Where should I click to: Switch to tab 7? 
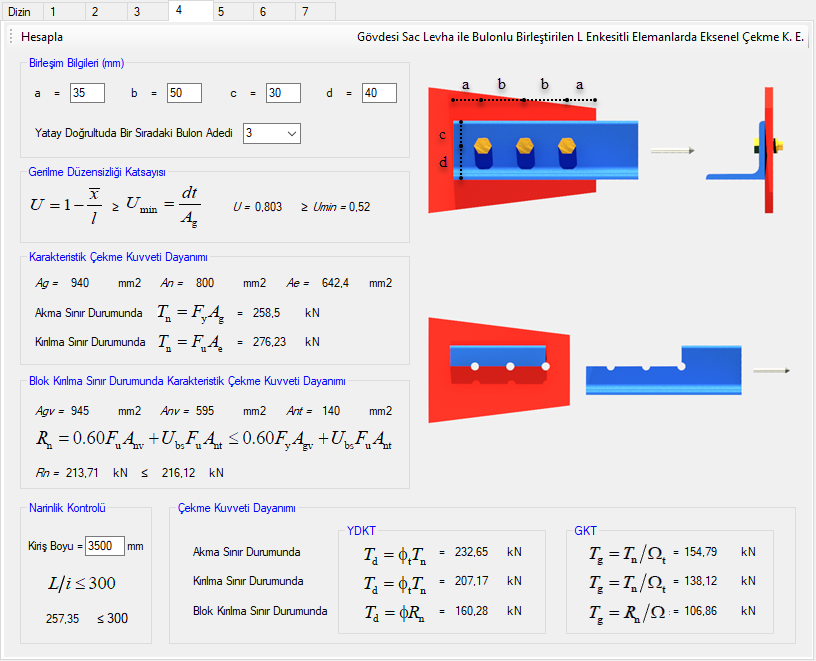click(x=315, y=11)
